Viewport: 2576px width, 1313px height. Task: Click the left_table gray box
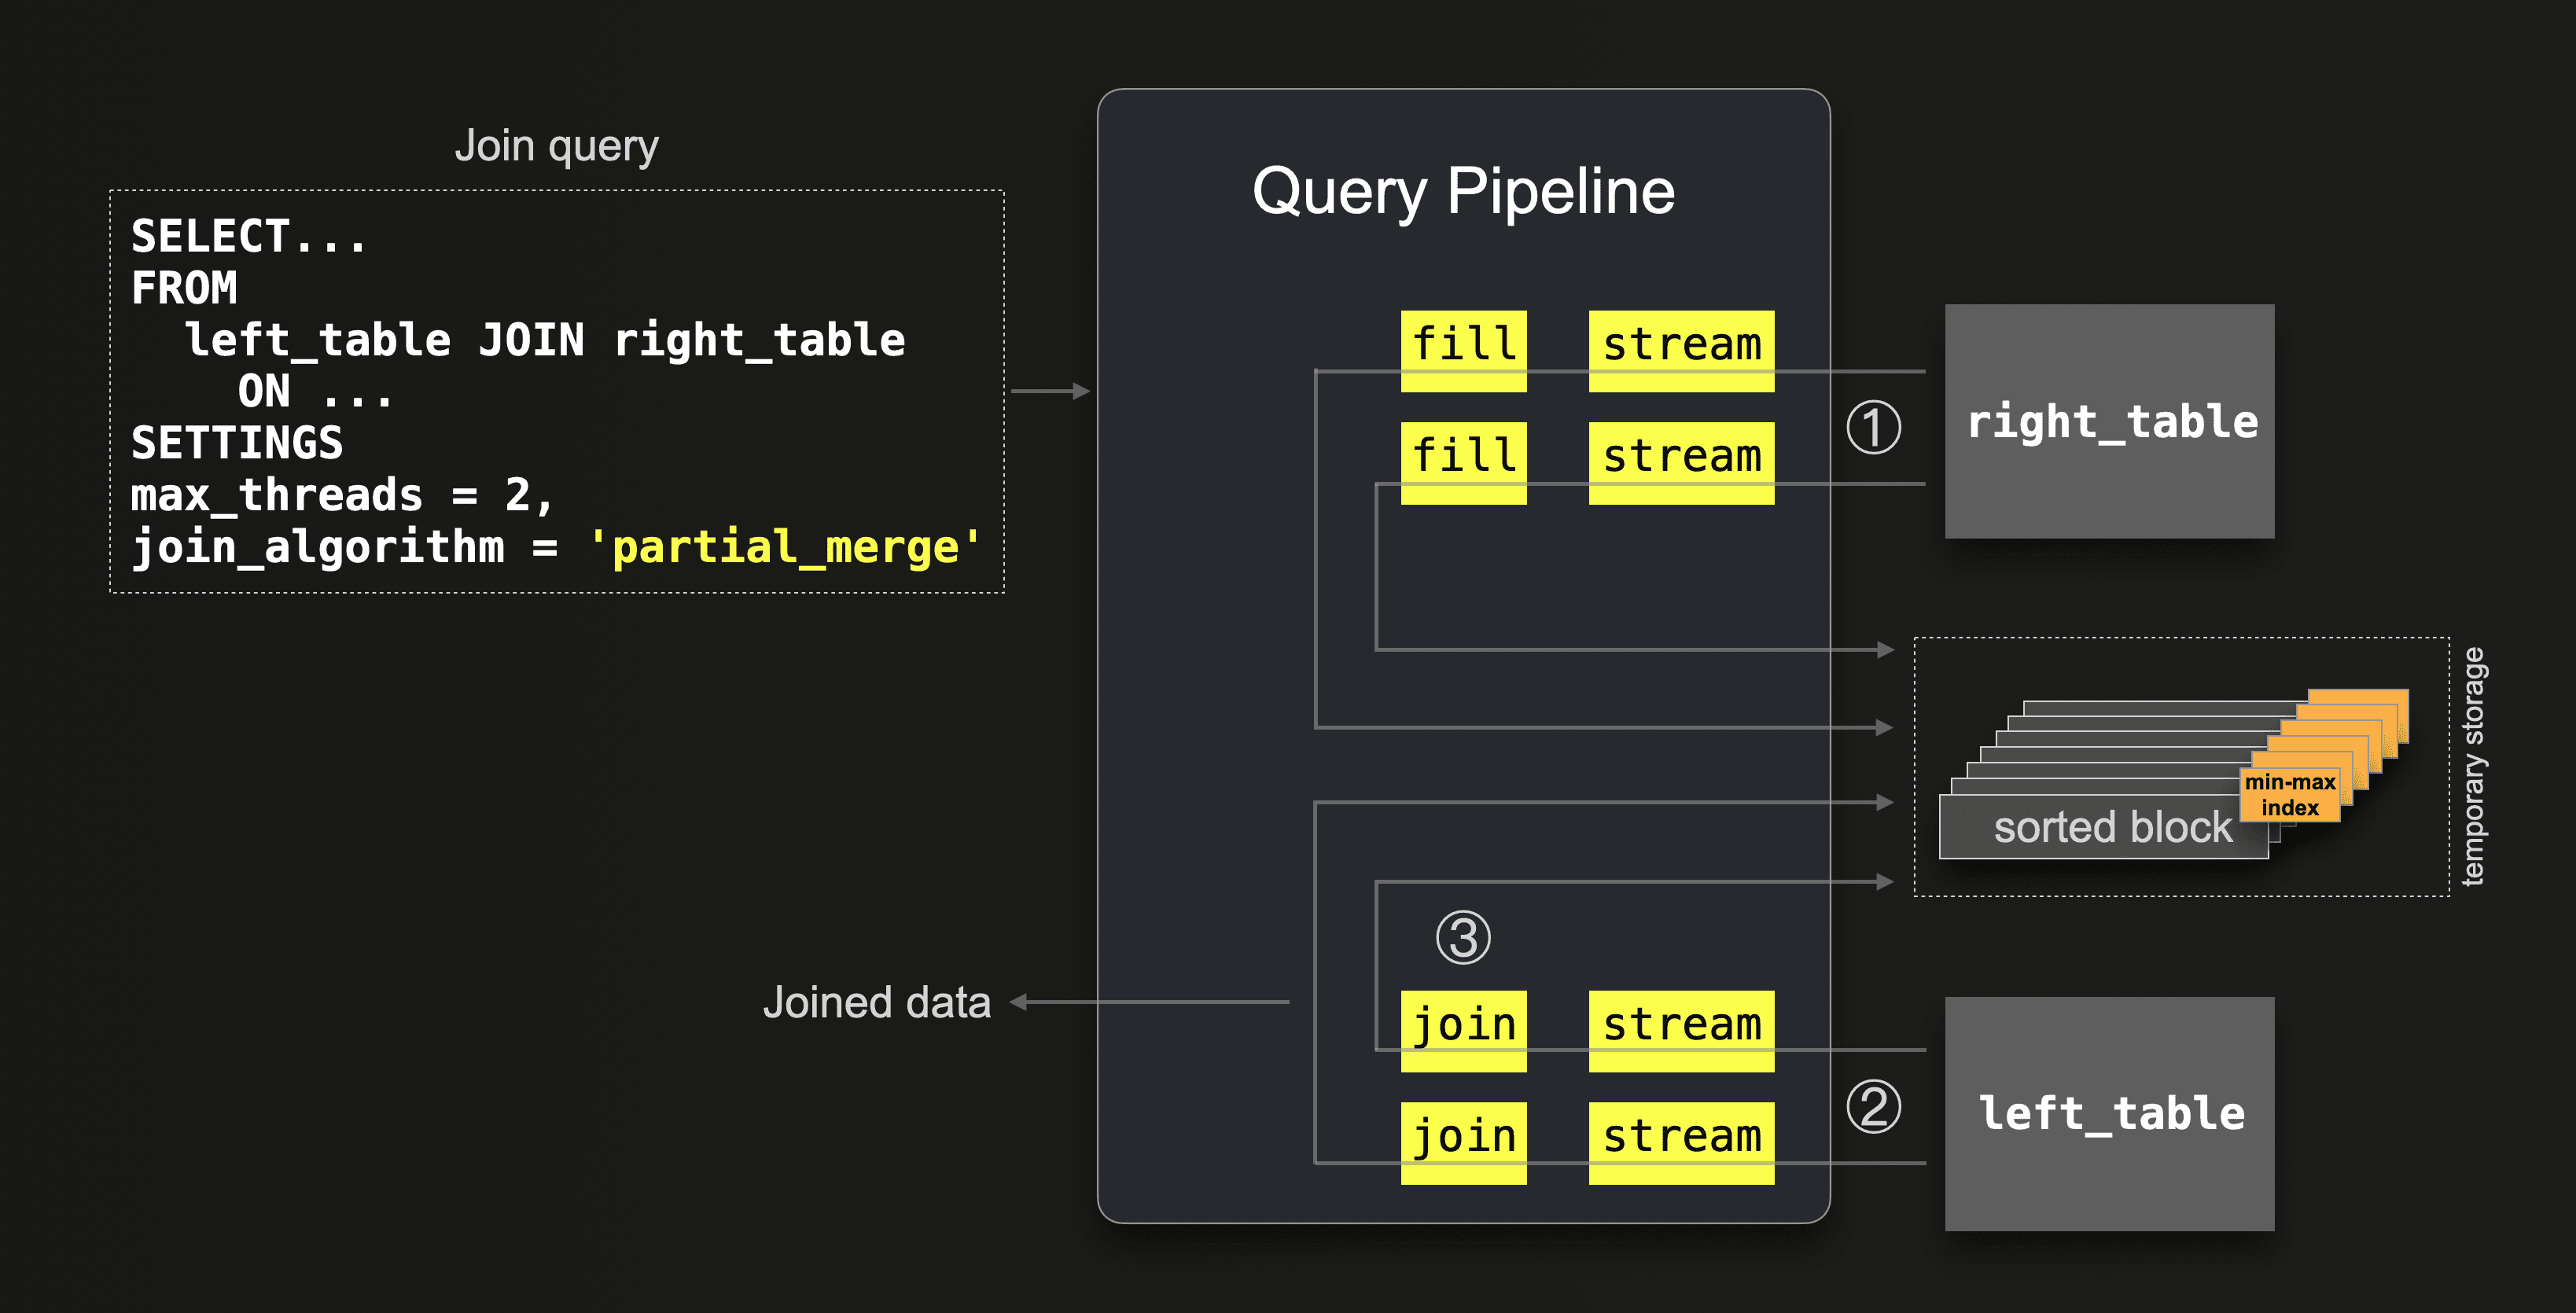pos(2109,1113)
